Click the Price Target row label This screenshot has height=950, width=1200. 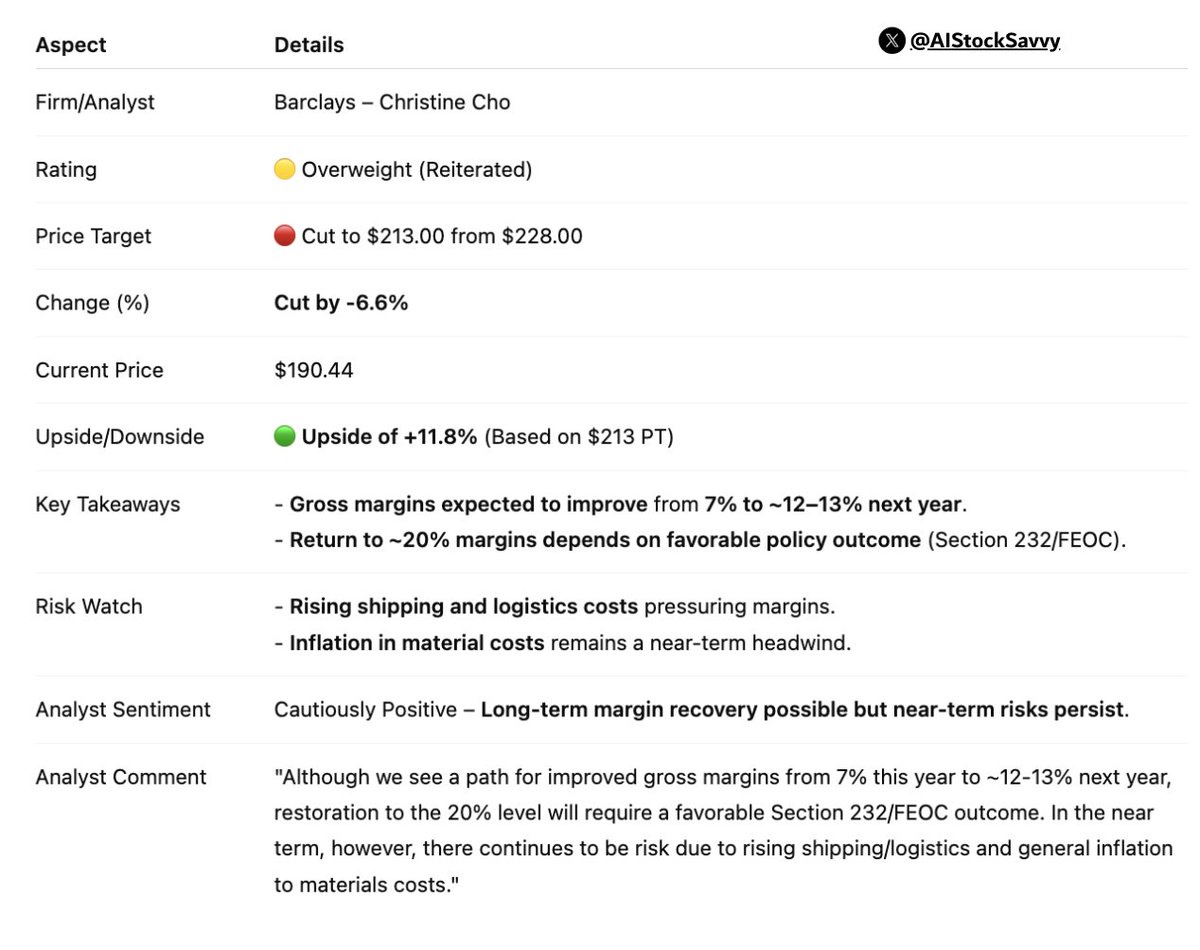[93, 237]
